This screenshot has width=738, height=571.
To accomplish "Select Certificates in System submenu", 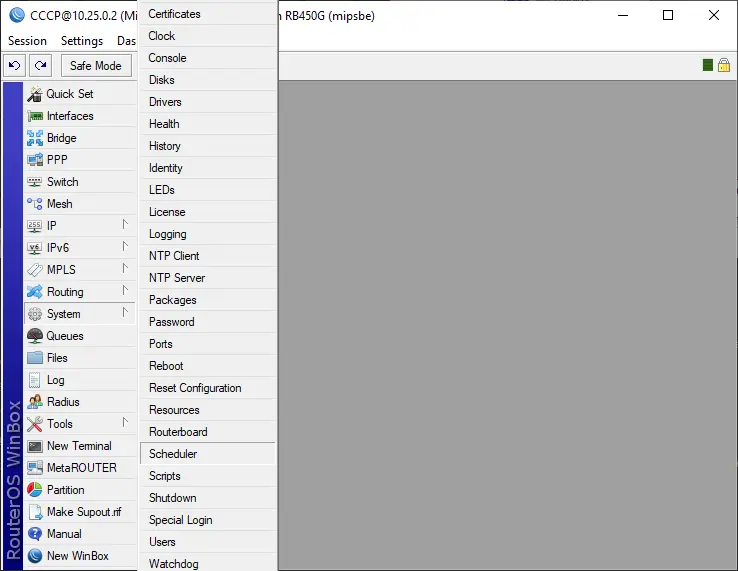I will click(x=208, y=14).
